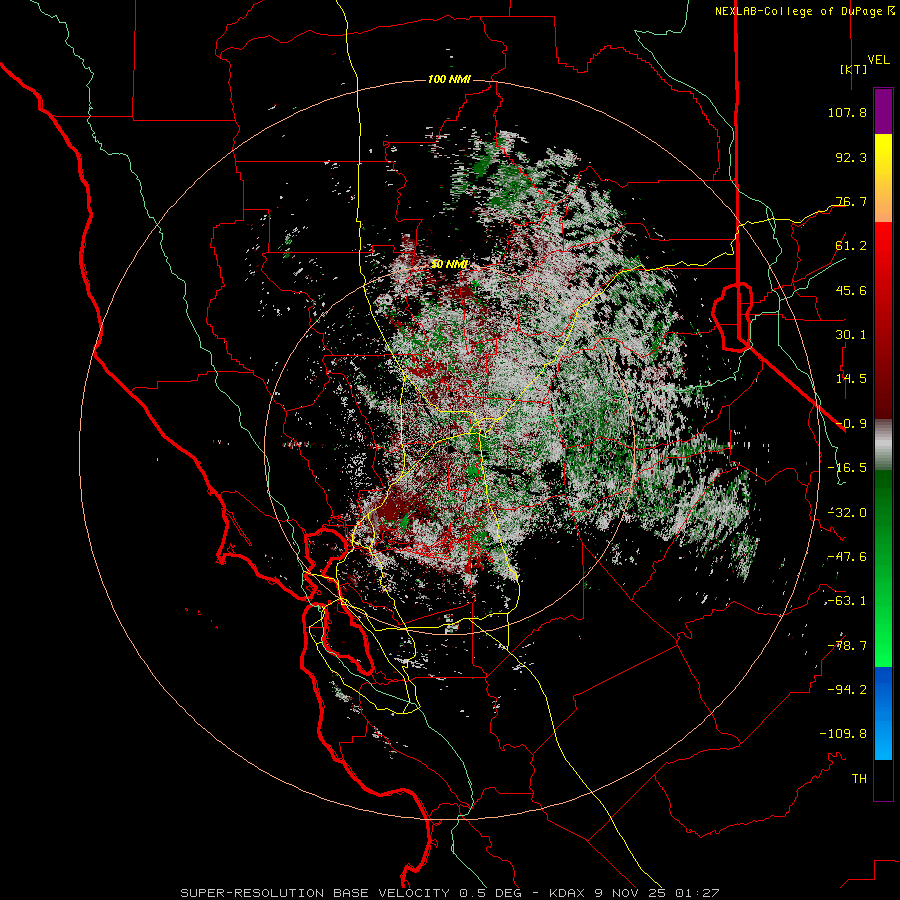Screen dimensions: 900x900
Task: Click the 50 NMI range ring label
Action: (449, 265)
